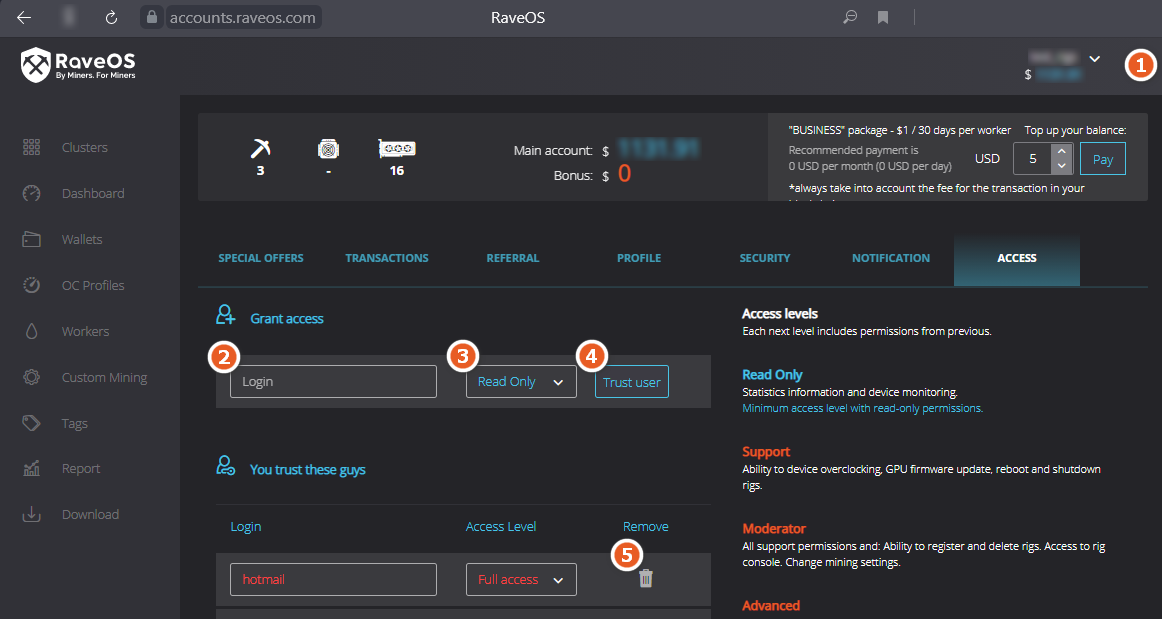The width and height of the screenshot is (1162, 619).
Task: Click the OC Profiles icon
Action: pos(31,285)
